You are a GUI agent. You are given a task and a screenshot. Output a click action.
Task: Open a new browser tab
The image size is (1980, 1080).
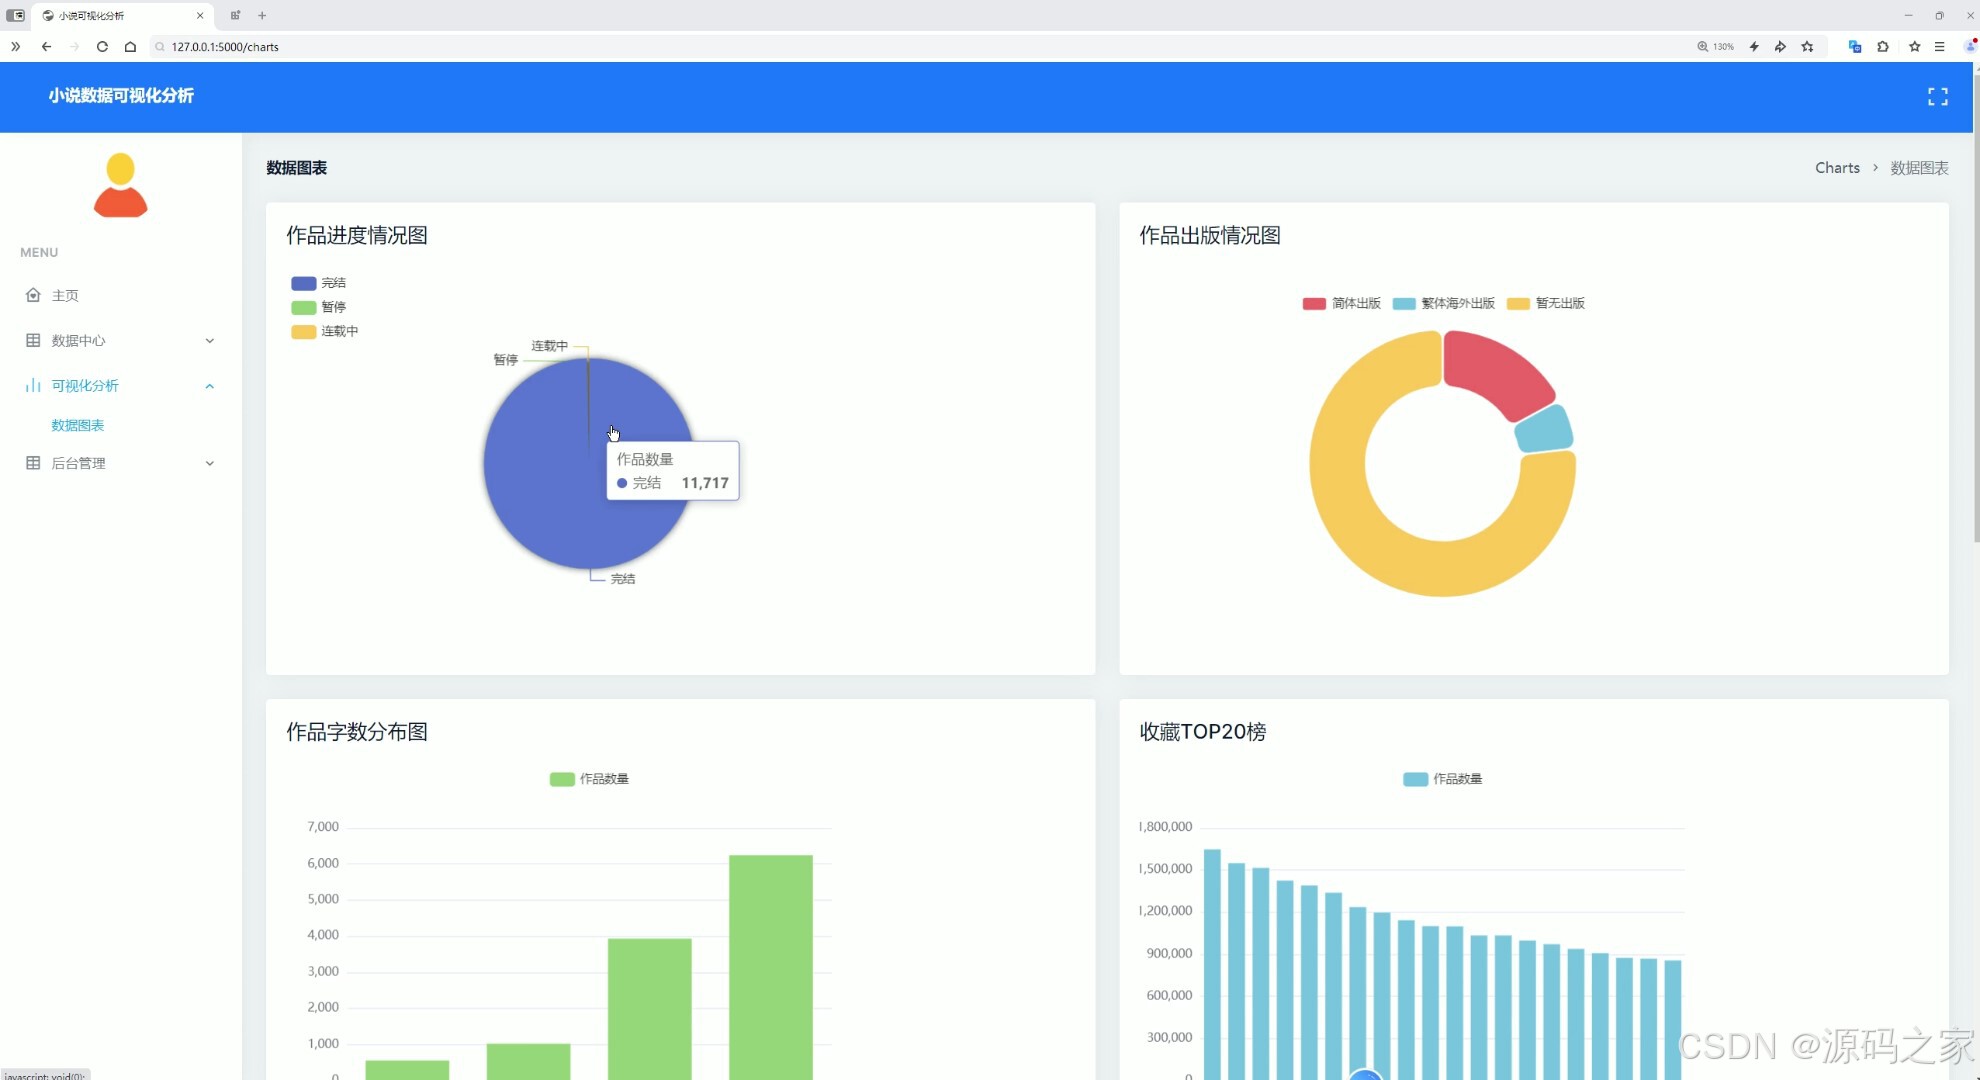(262, 15)
